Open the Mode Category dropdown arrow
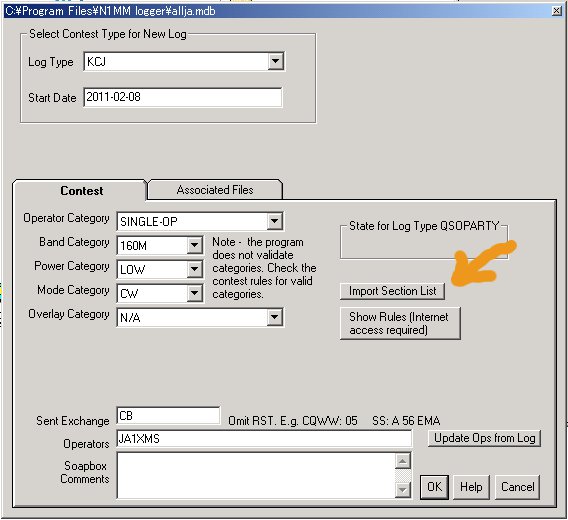 click(x=195, y=293)
